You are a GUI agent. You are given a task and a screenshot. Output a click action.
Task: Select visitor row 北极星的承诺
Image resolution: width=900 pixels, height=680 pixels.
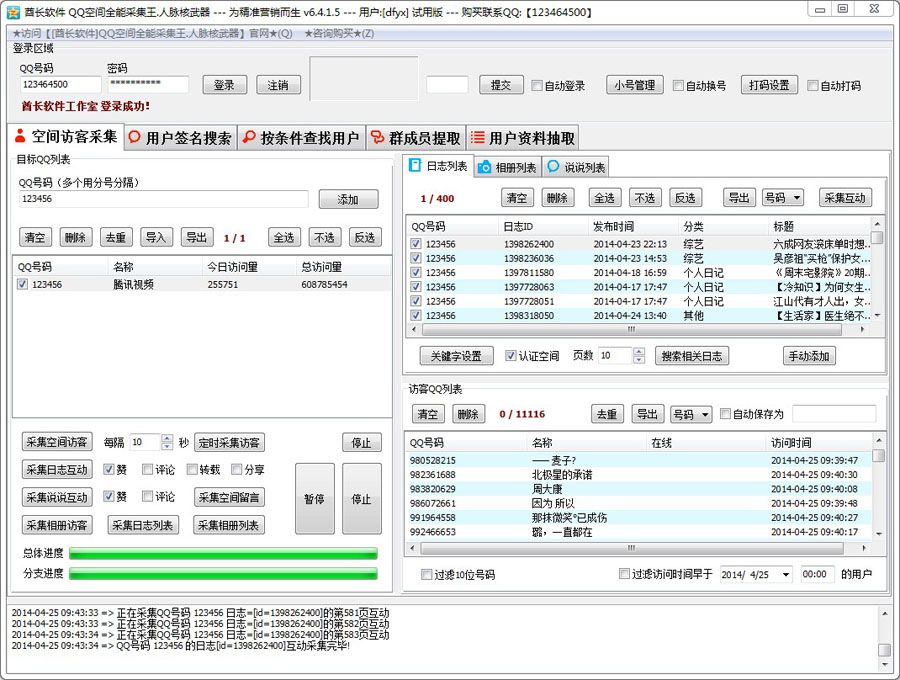pyautogui.click(x=638, y=475)
